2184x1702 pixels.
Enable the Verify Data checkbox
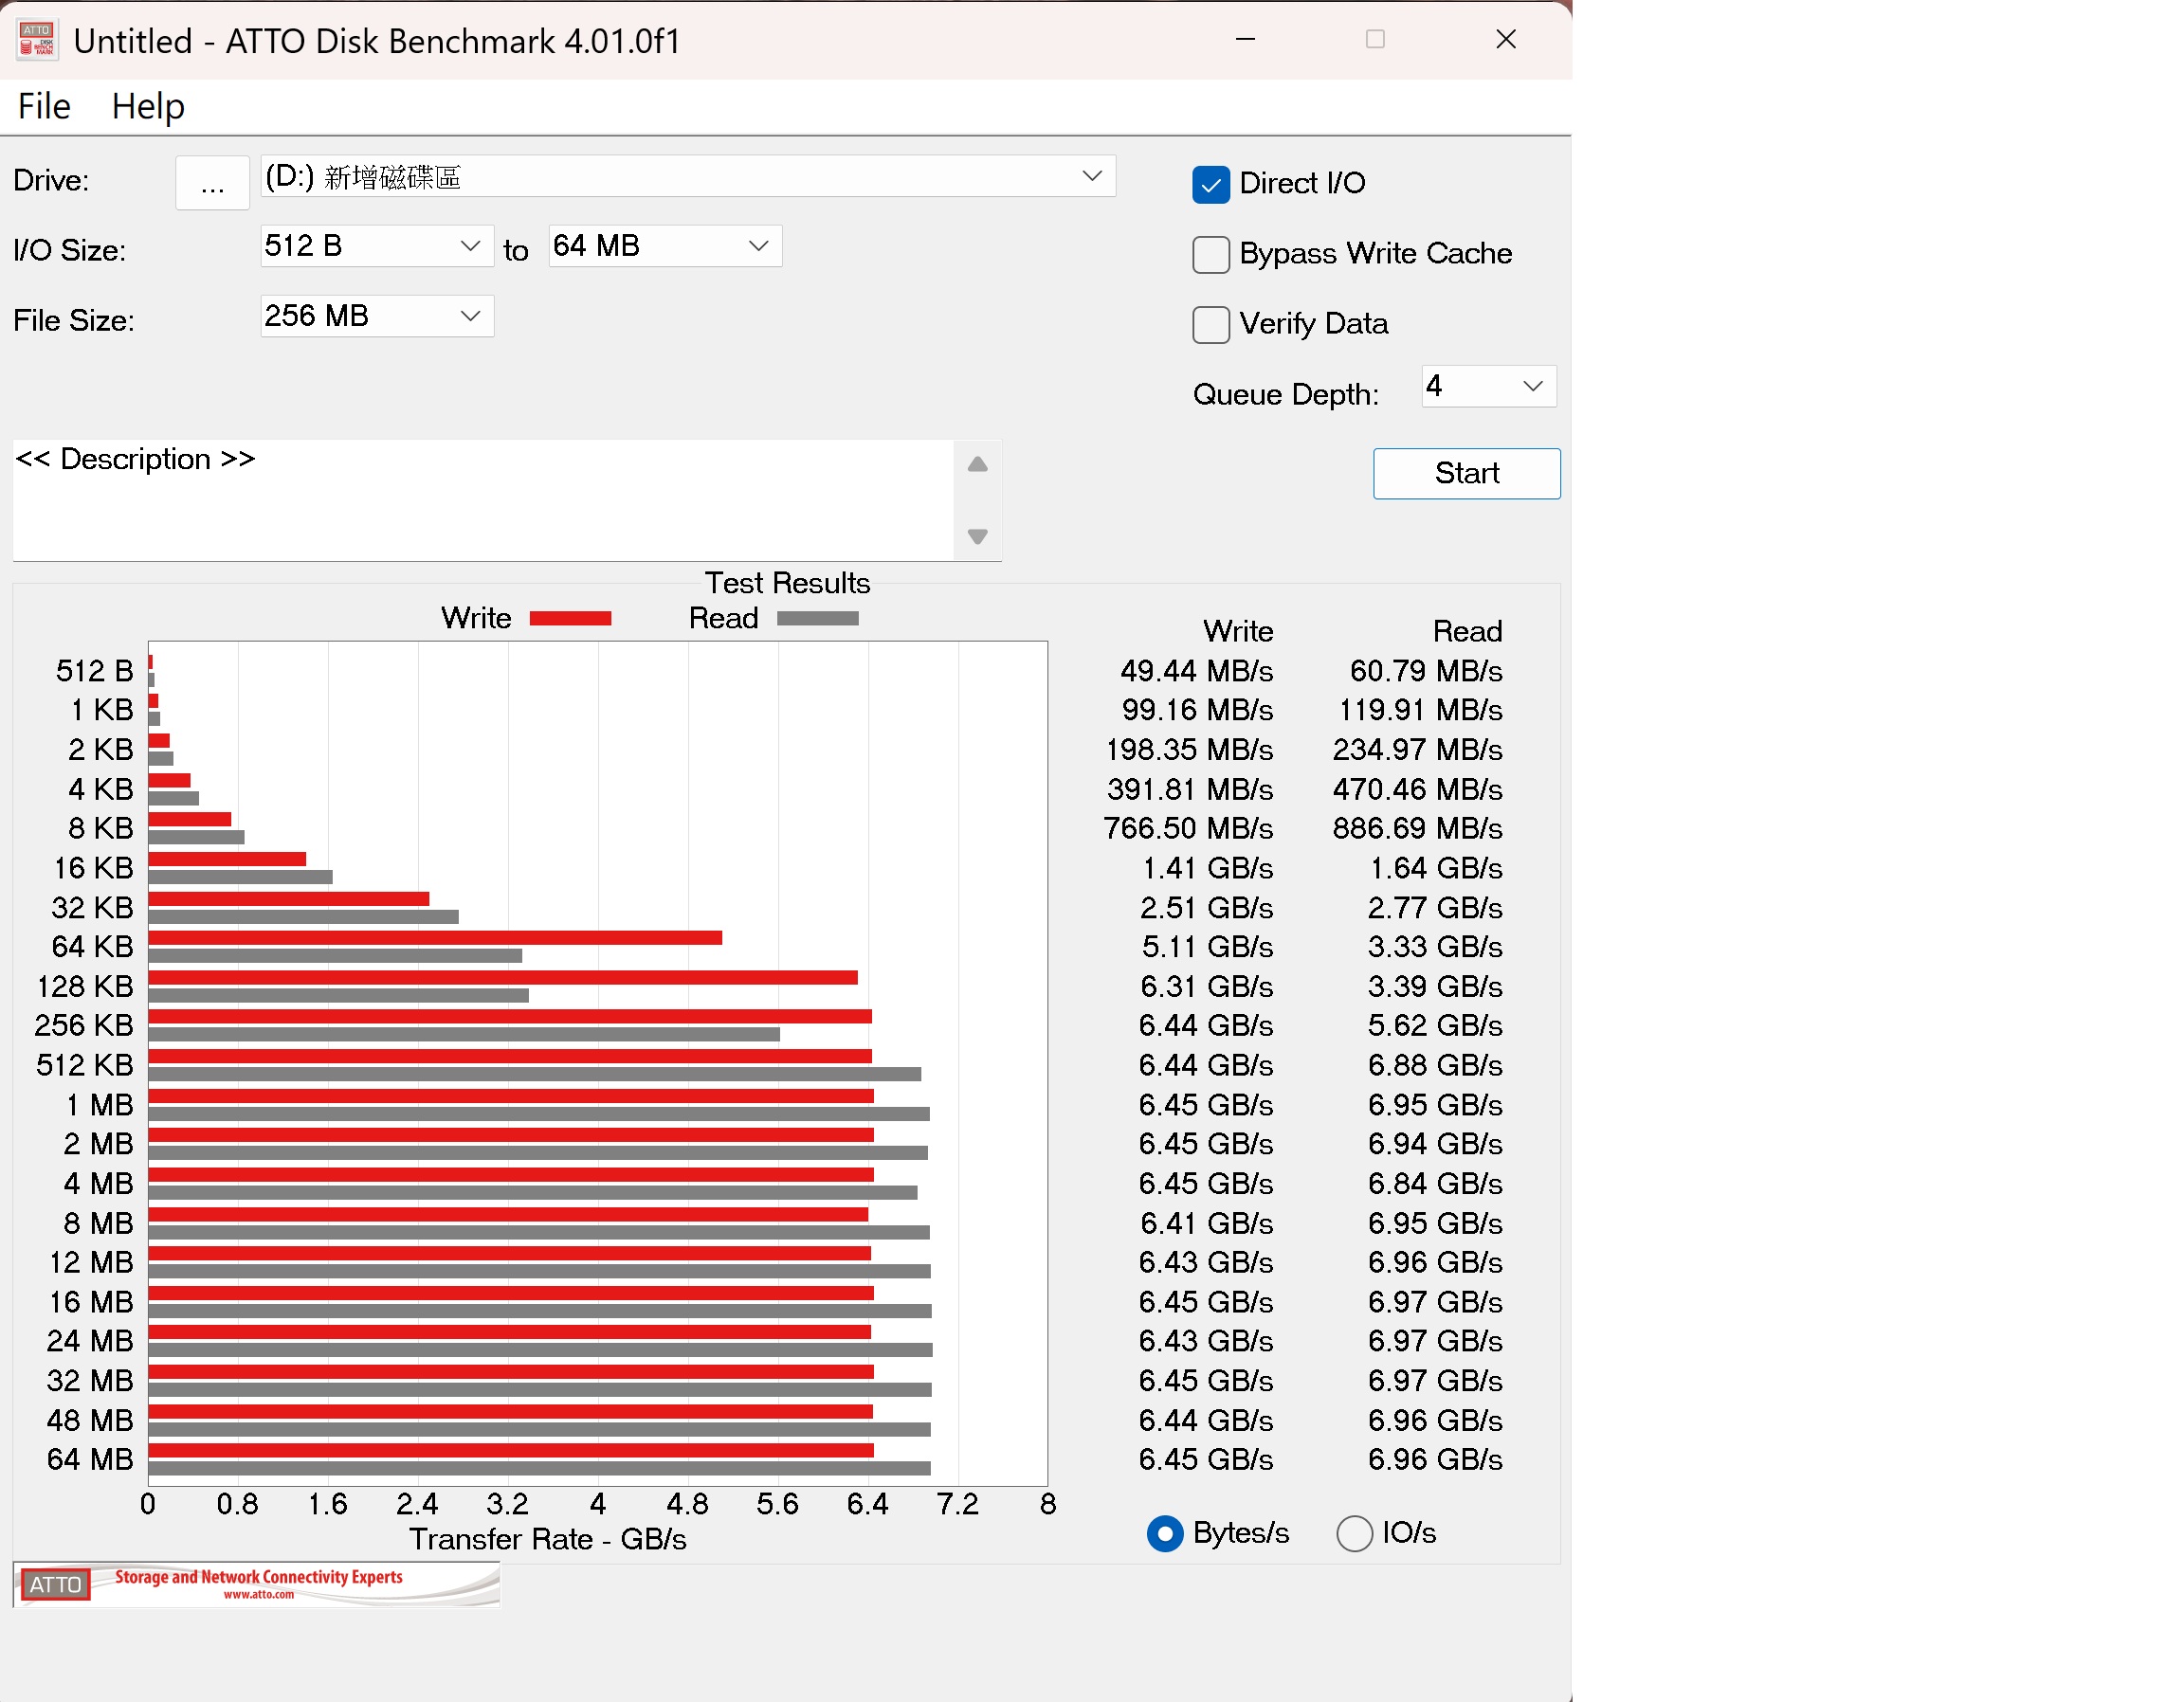coord(1211,324)
